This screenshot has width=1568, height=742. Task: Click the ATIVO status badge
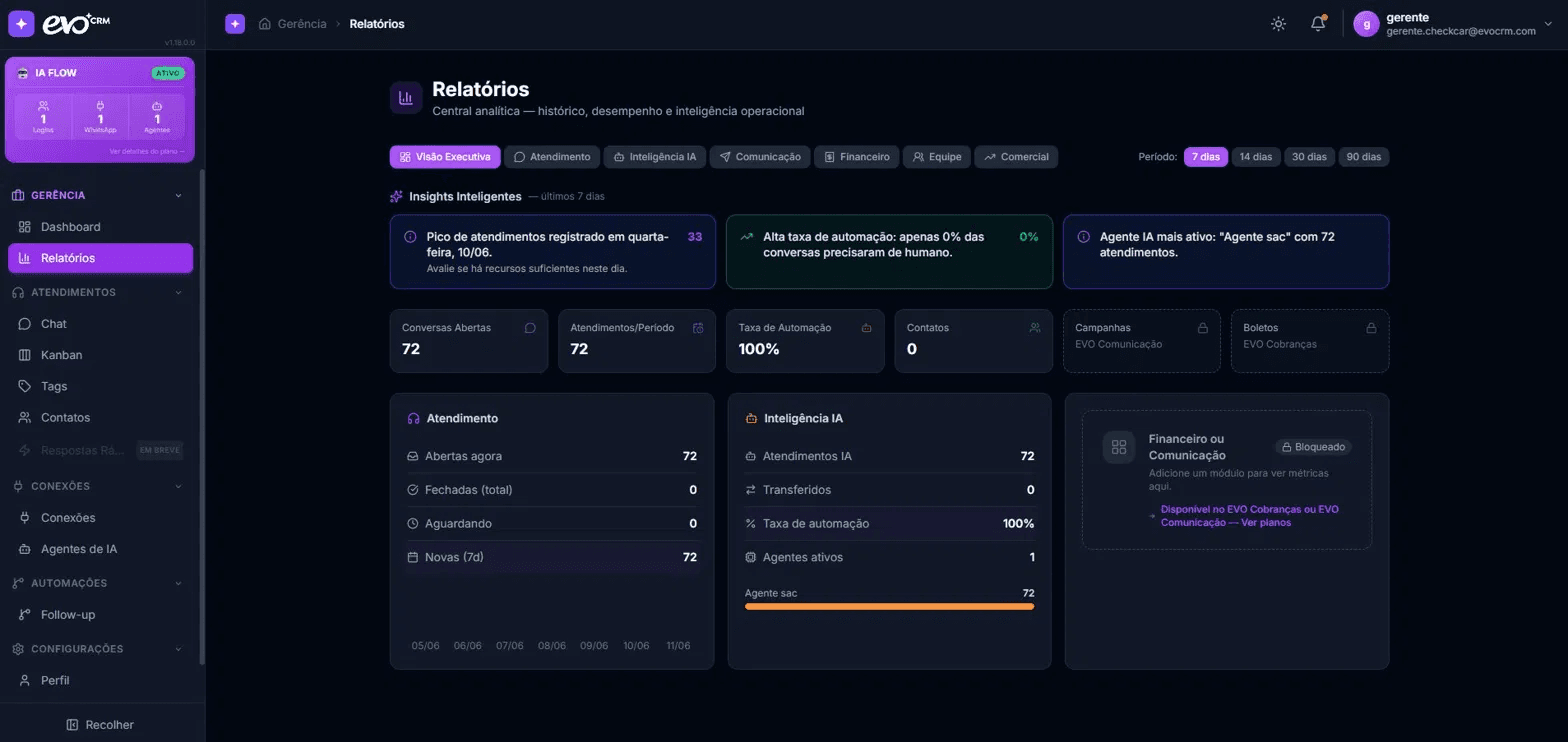tap(168, 73)
